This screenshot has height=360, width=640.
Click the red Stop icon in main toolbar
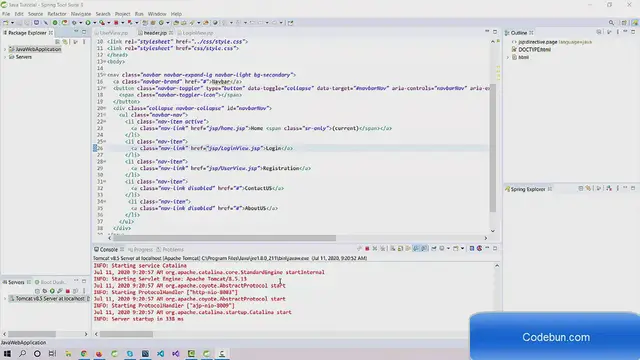point(116,23)
